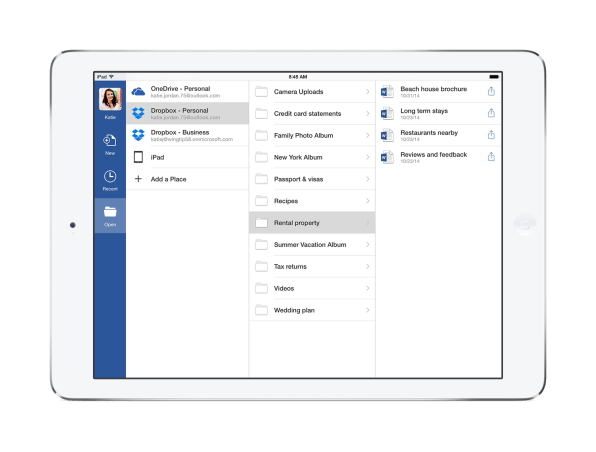The image size is (596, 452).
Task: Tap share icon next to Restaurants nearby
Action: pos(491,135)
